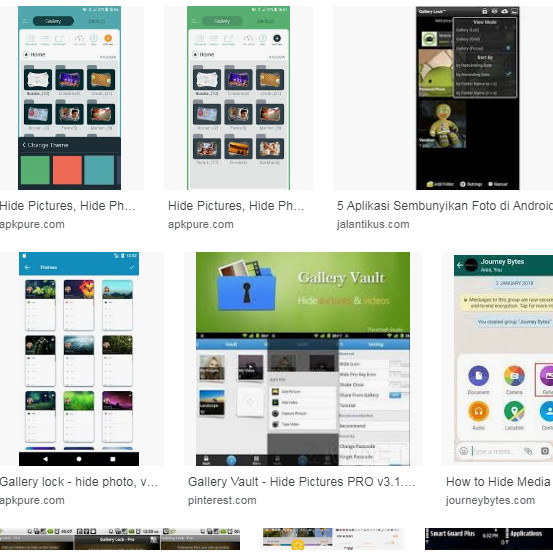Image resolution: width=553 pixels, height=553 pixels.
Task: Click Hide Pictures title under green-themed screenshot
Action: tap(236, 206)
